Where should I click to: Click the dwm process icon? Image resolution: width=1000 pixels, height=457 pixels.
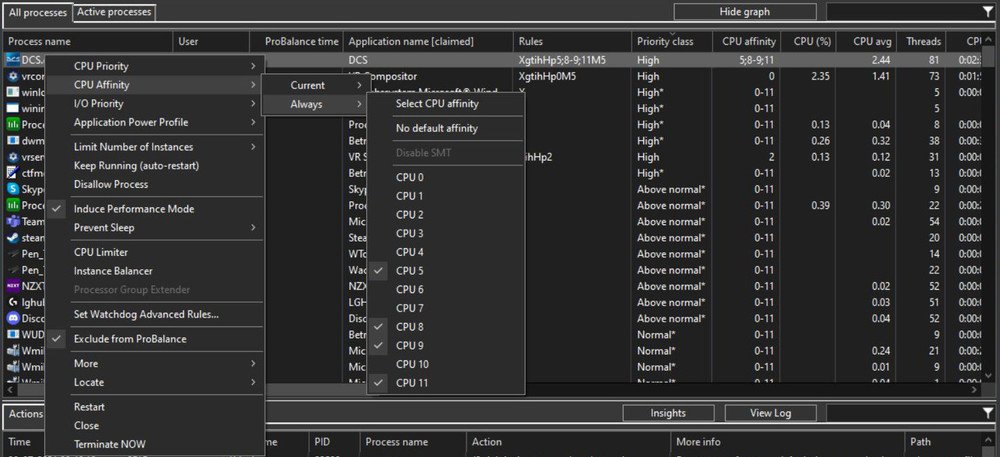(x=13, y=140)
